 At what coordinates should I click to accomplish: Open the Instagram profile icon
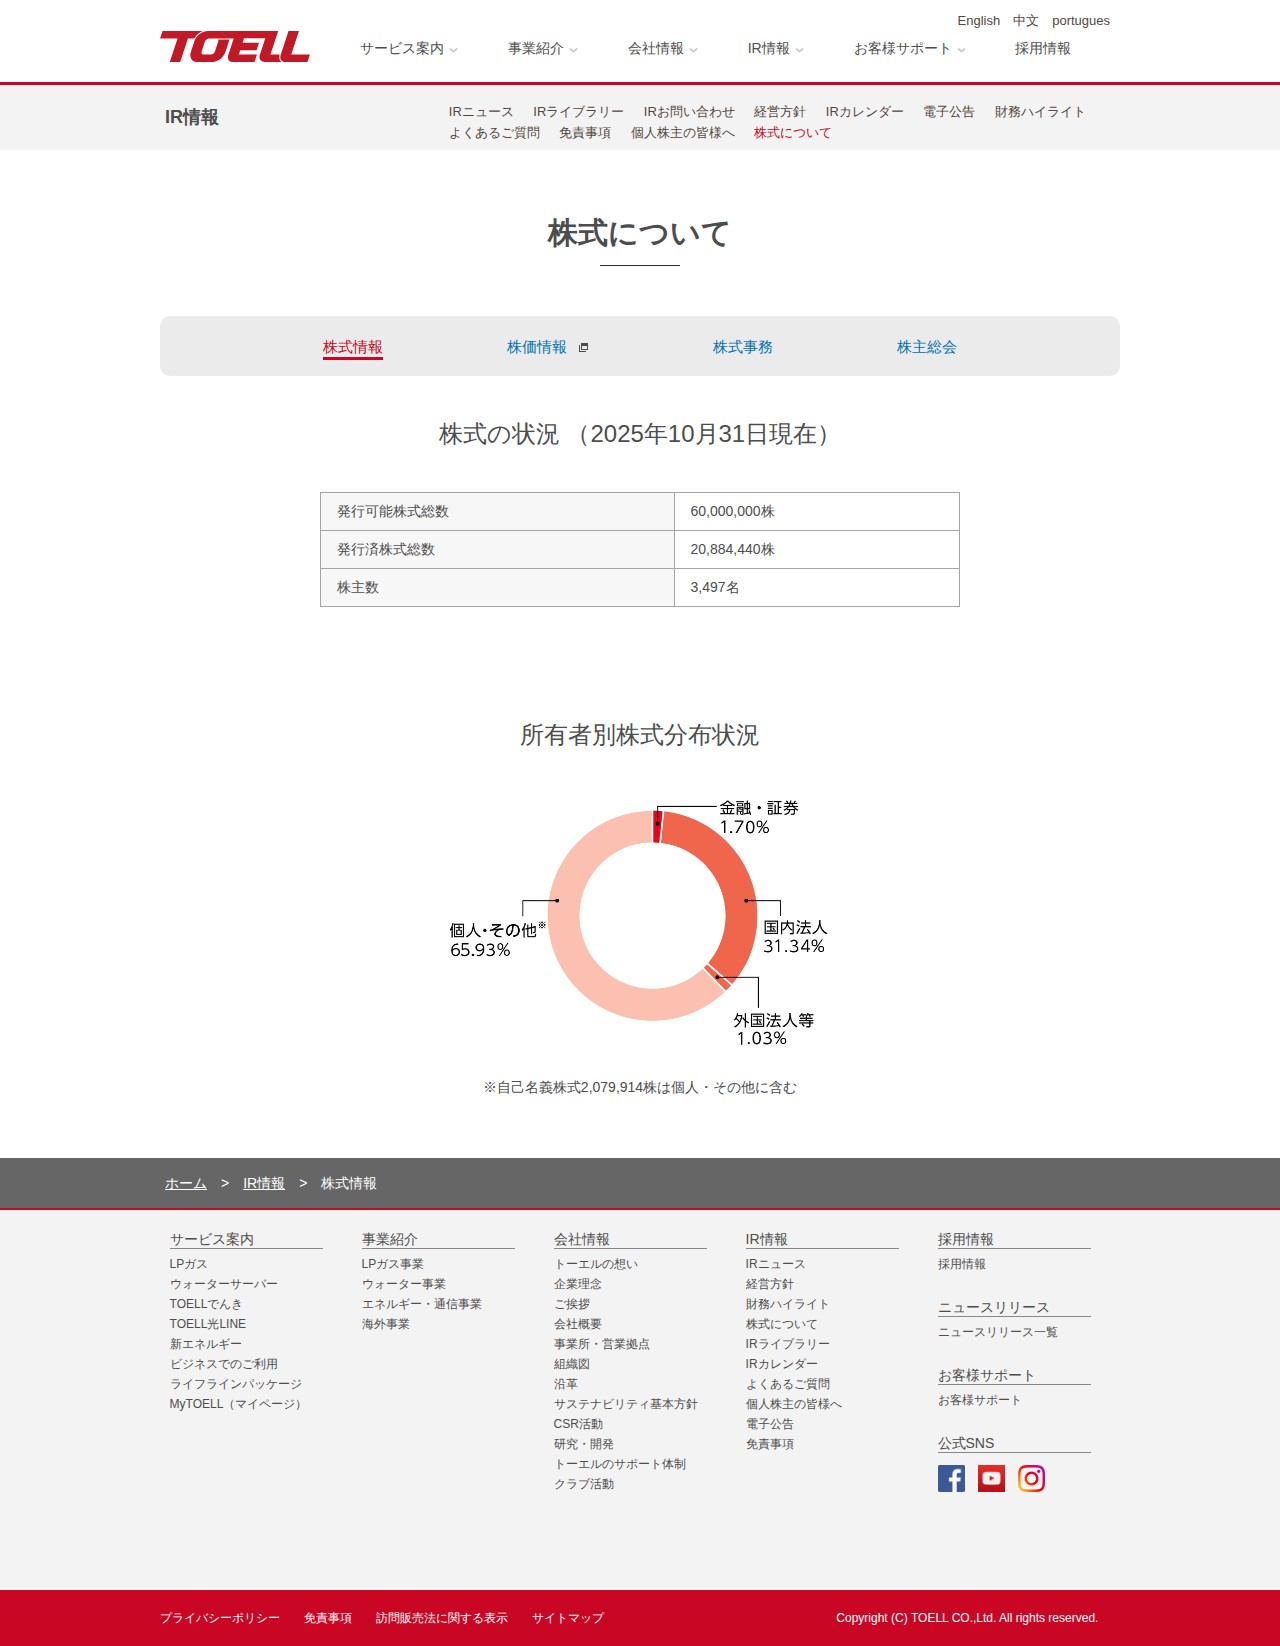pyautogui.click(x=1031, y=1478)
